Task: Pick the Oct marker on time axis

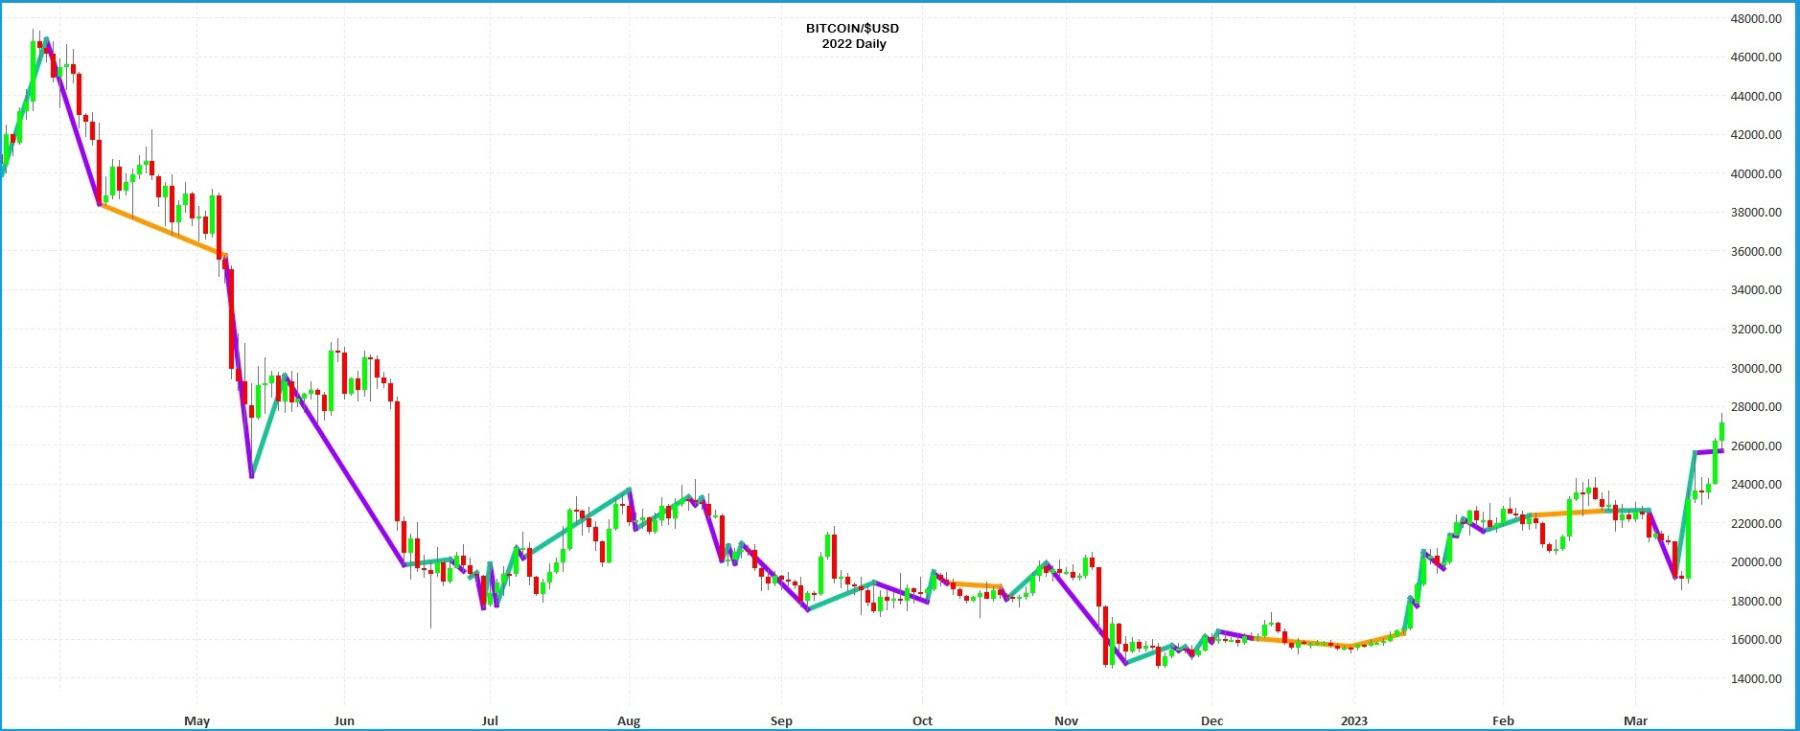Action: coord(922,721)
